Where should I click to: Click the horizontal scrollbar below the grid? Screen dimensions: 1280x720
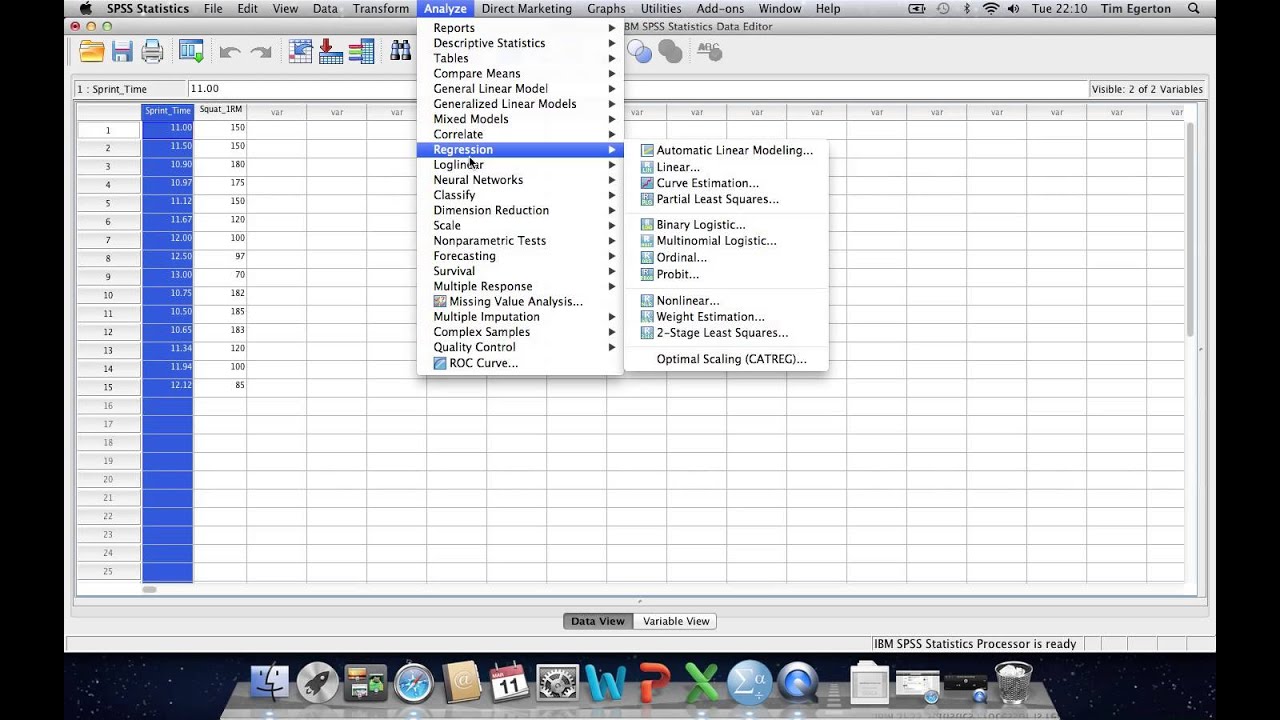149,589
